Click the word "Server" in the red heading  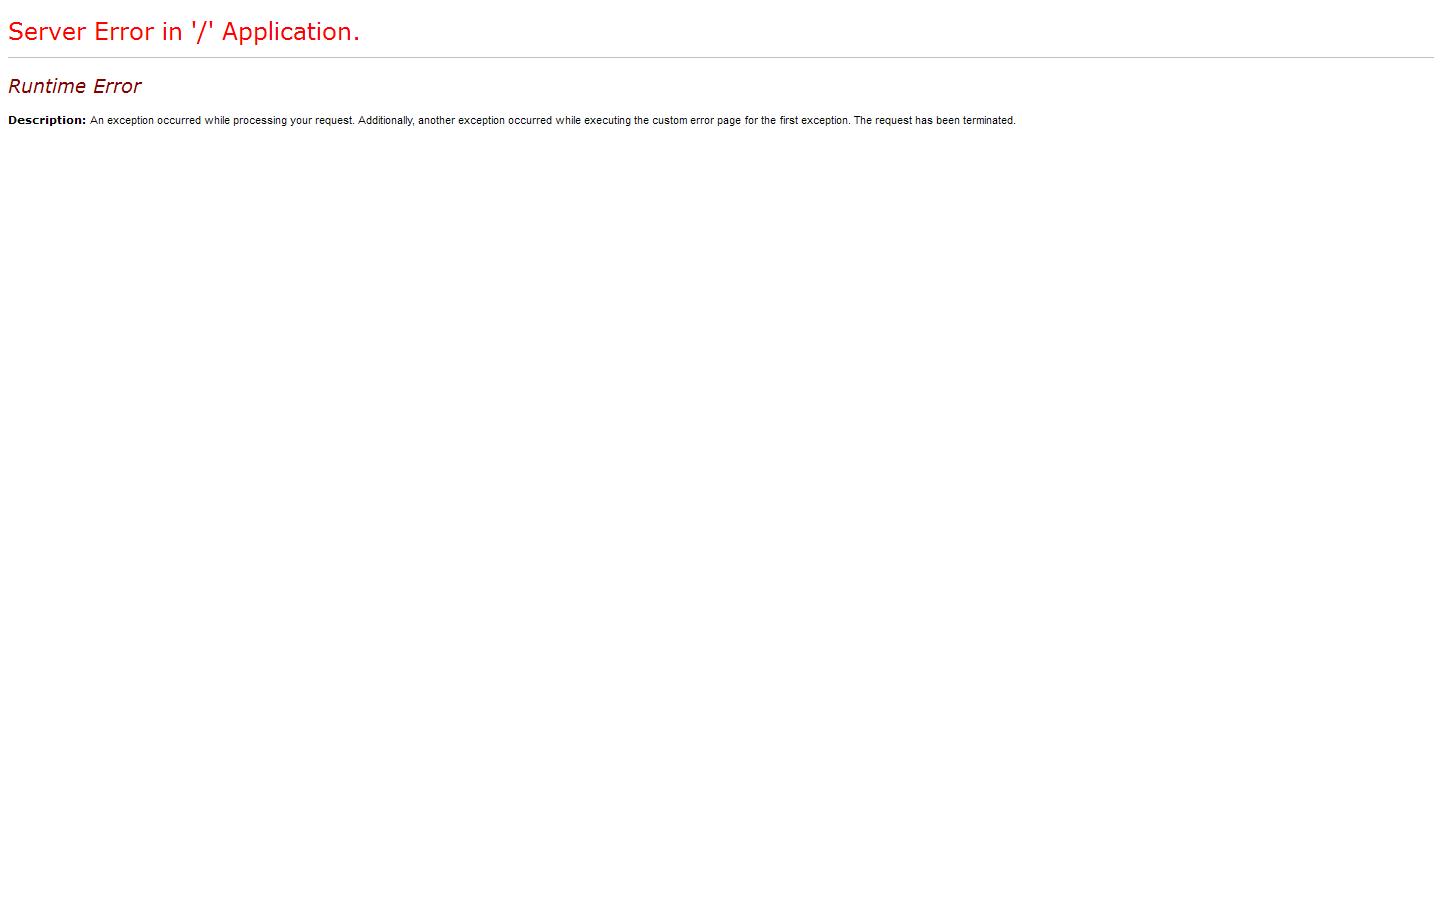pos(47,32)
